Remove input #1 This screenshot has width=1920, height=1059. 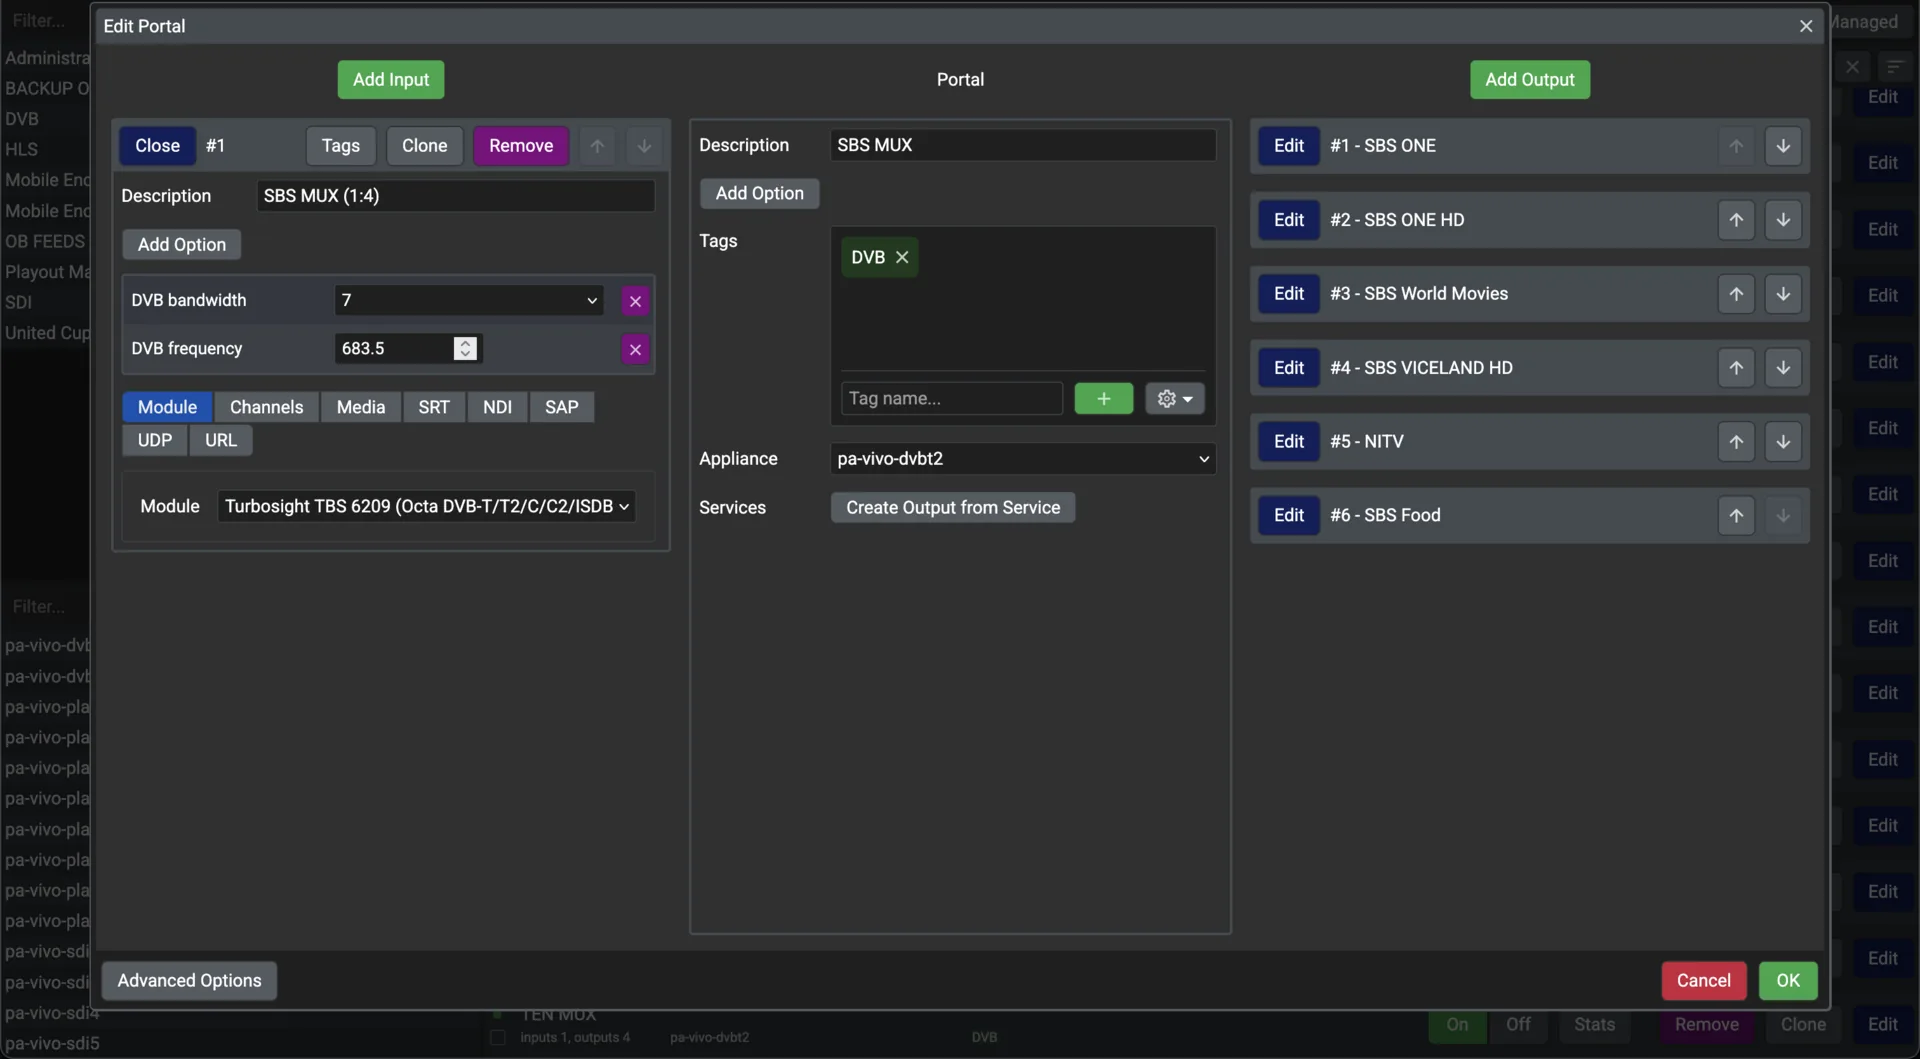[x=520, y=146]
